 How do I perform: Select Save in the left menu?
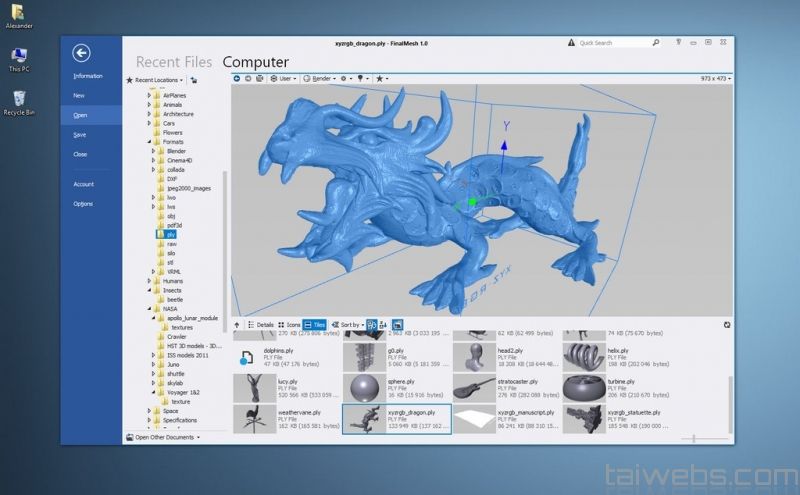point(80,134)
